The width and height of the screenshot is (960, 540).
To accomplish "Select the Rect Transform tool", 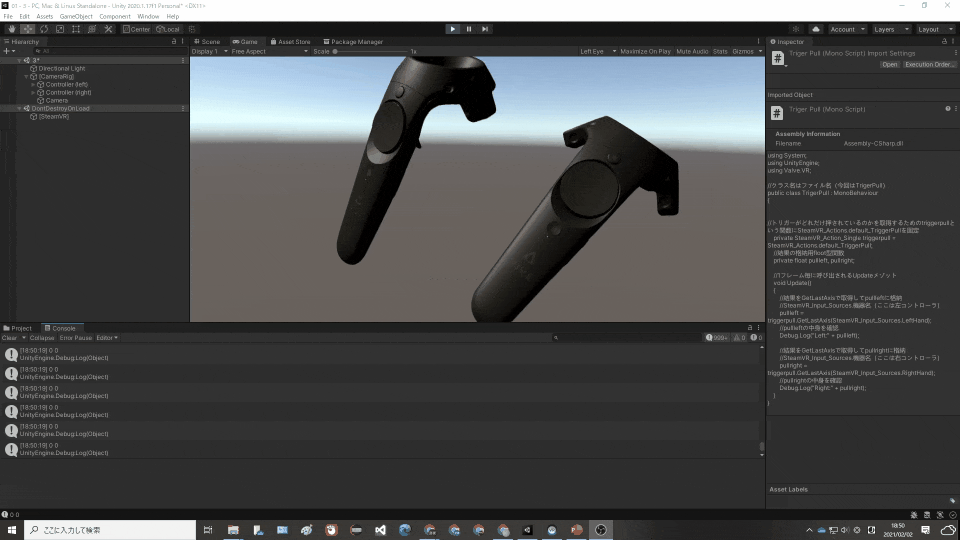I will [76, 29].
